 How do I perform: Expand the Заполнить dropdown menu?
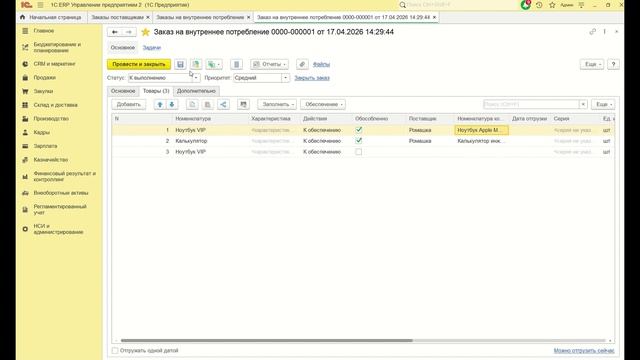click(277, 104)
